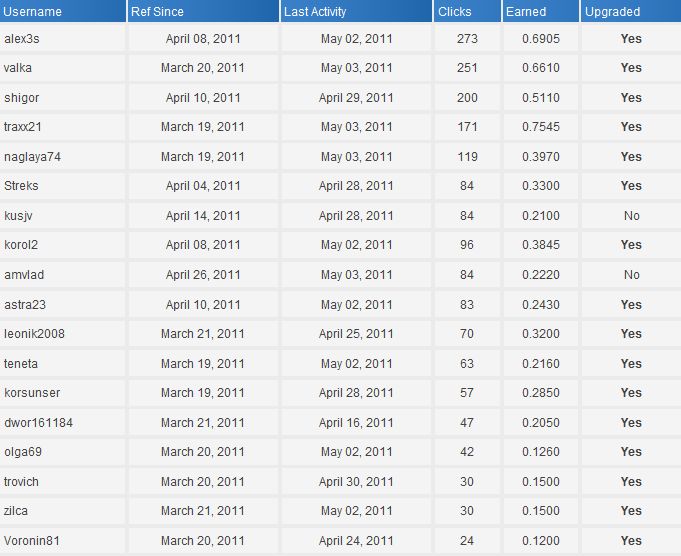Sort by the Username column header
The image size is (681, 556).
pos(32,11)
